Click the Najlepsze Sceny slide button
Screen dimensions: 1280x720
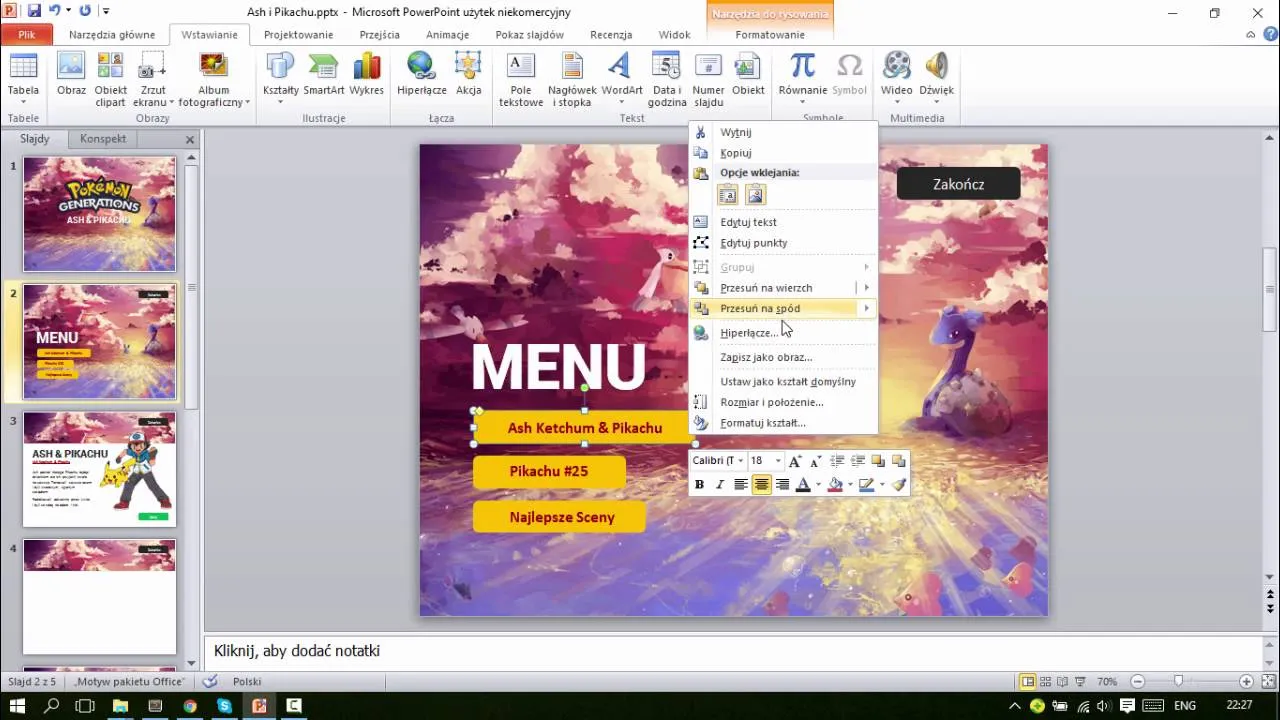click(x=560, y=517)
